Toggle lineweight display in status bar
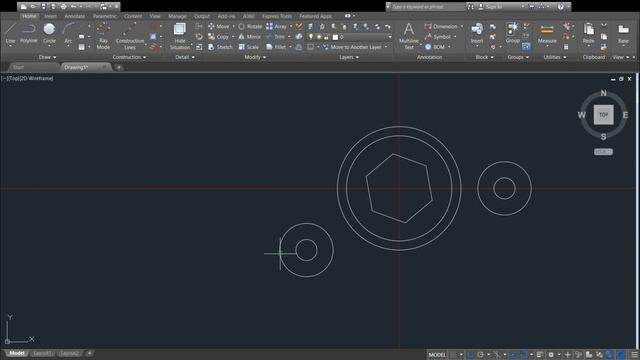 540,355
